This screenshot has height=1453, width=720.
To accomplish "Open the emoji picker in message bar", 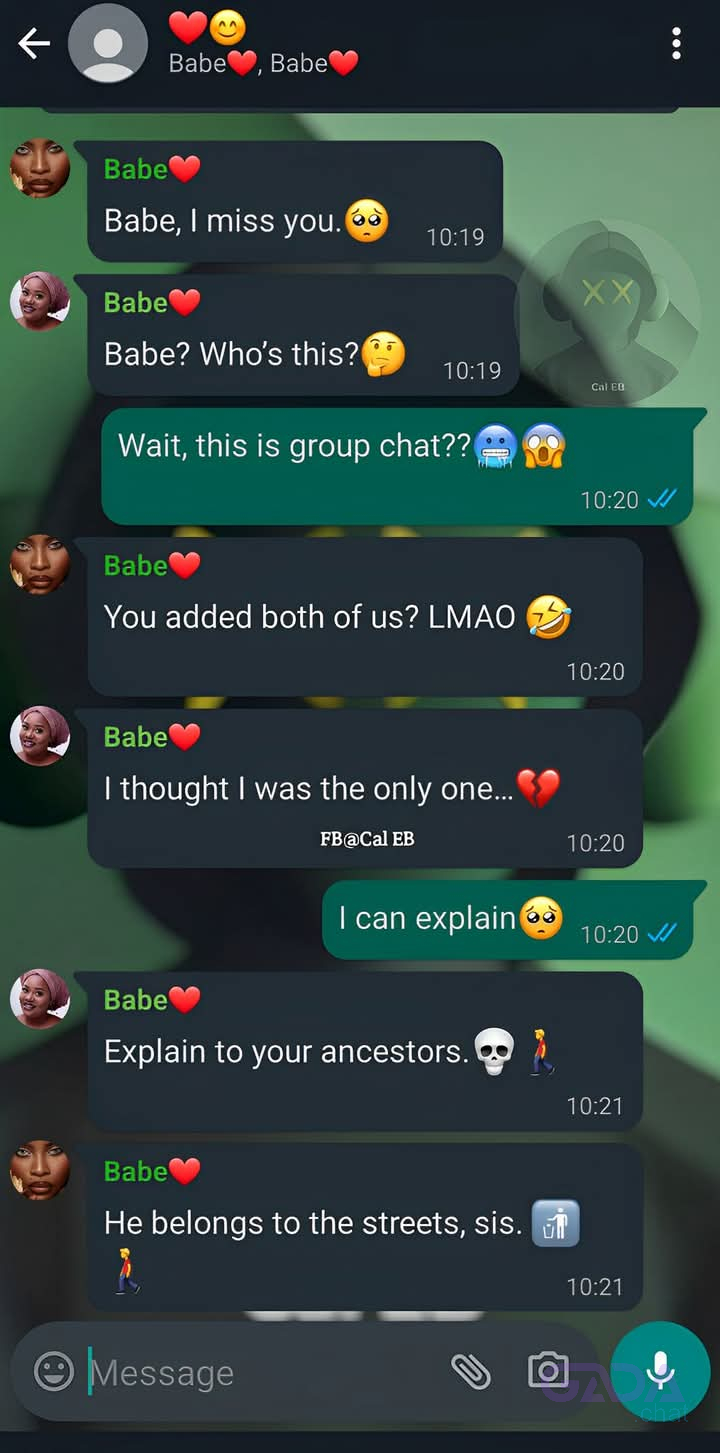I will coord(54,1371).
